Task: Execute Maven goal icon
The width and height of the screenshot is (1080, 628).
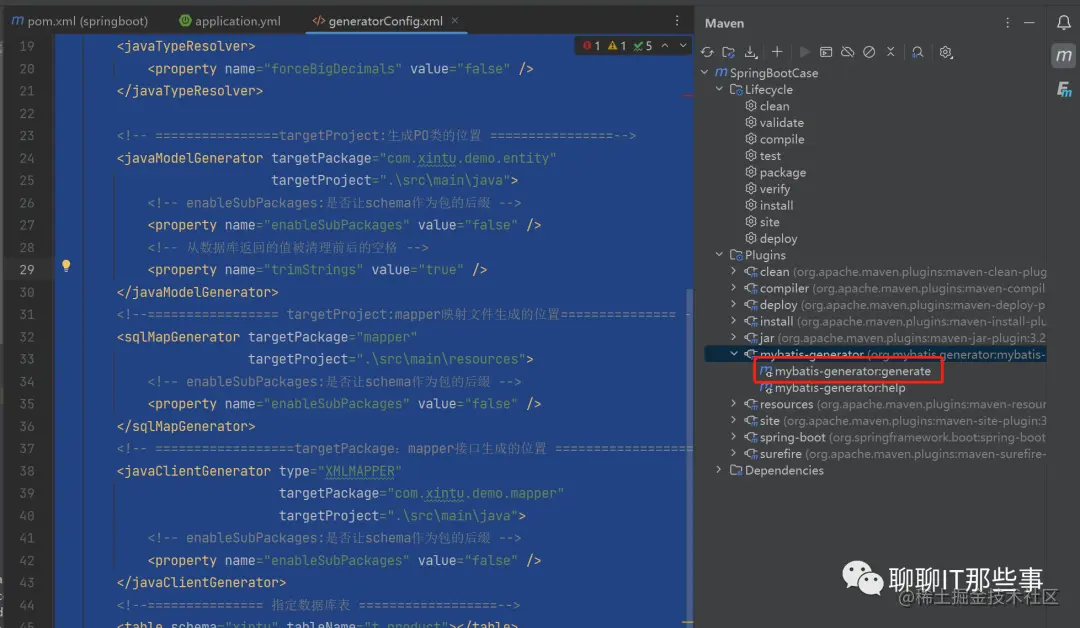Action: pyautogui.click(x=826, y=52)
